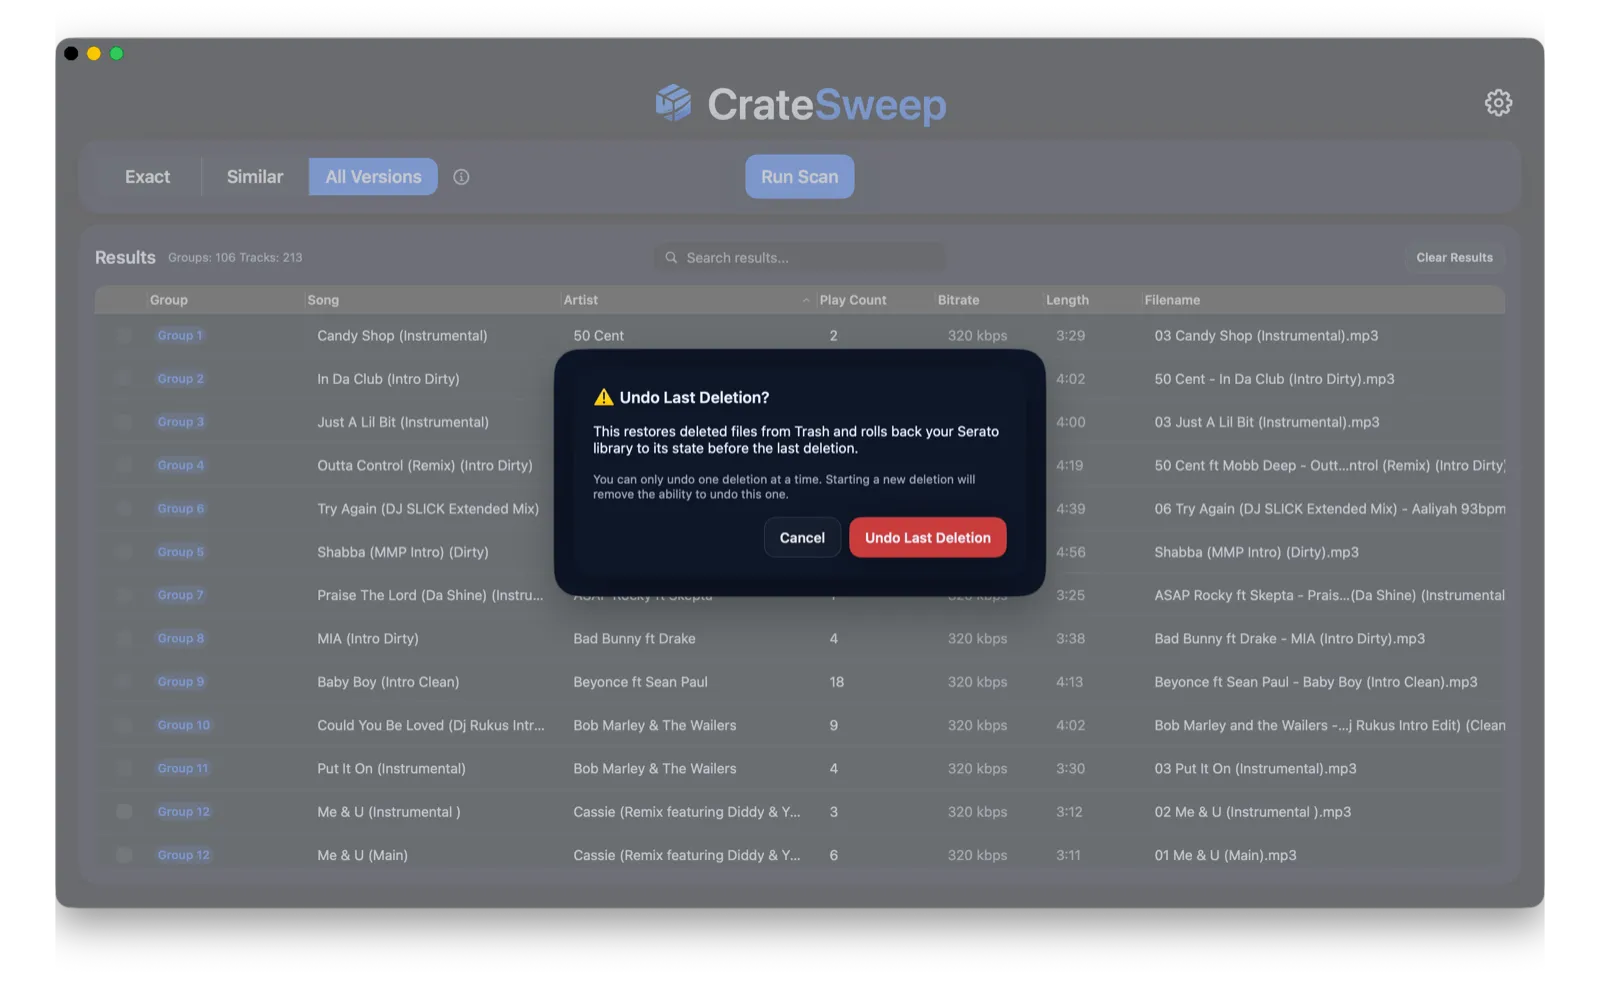Viewport: 1600px width, 981px height.
Task: Cancel the undo dialog
Action: pyautogui.click(x=802, y=538)
